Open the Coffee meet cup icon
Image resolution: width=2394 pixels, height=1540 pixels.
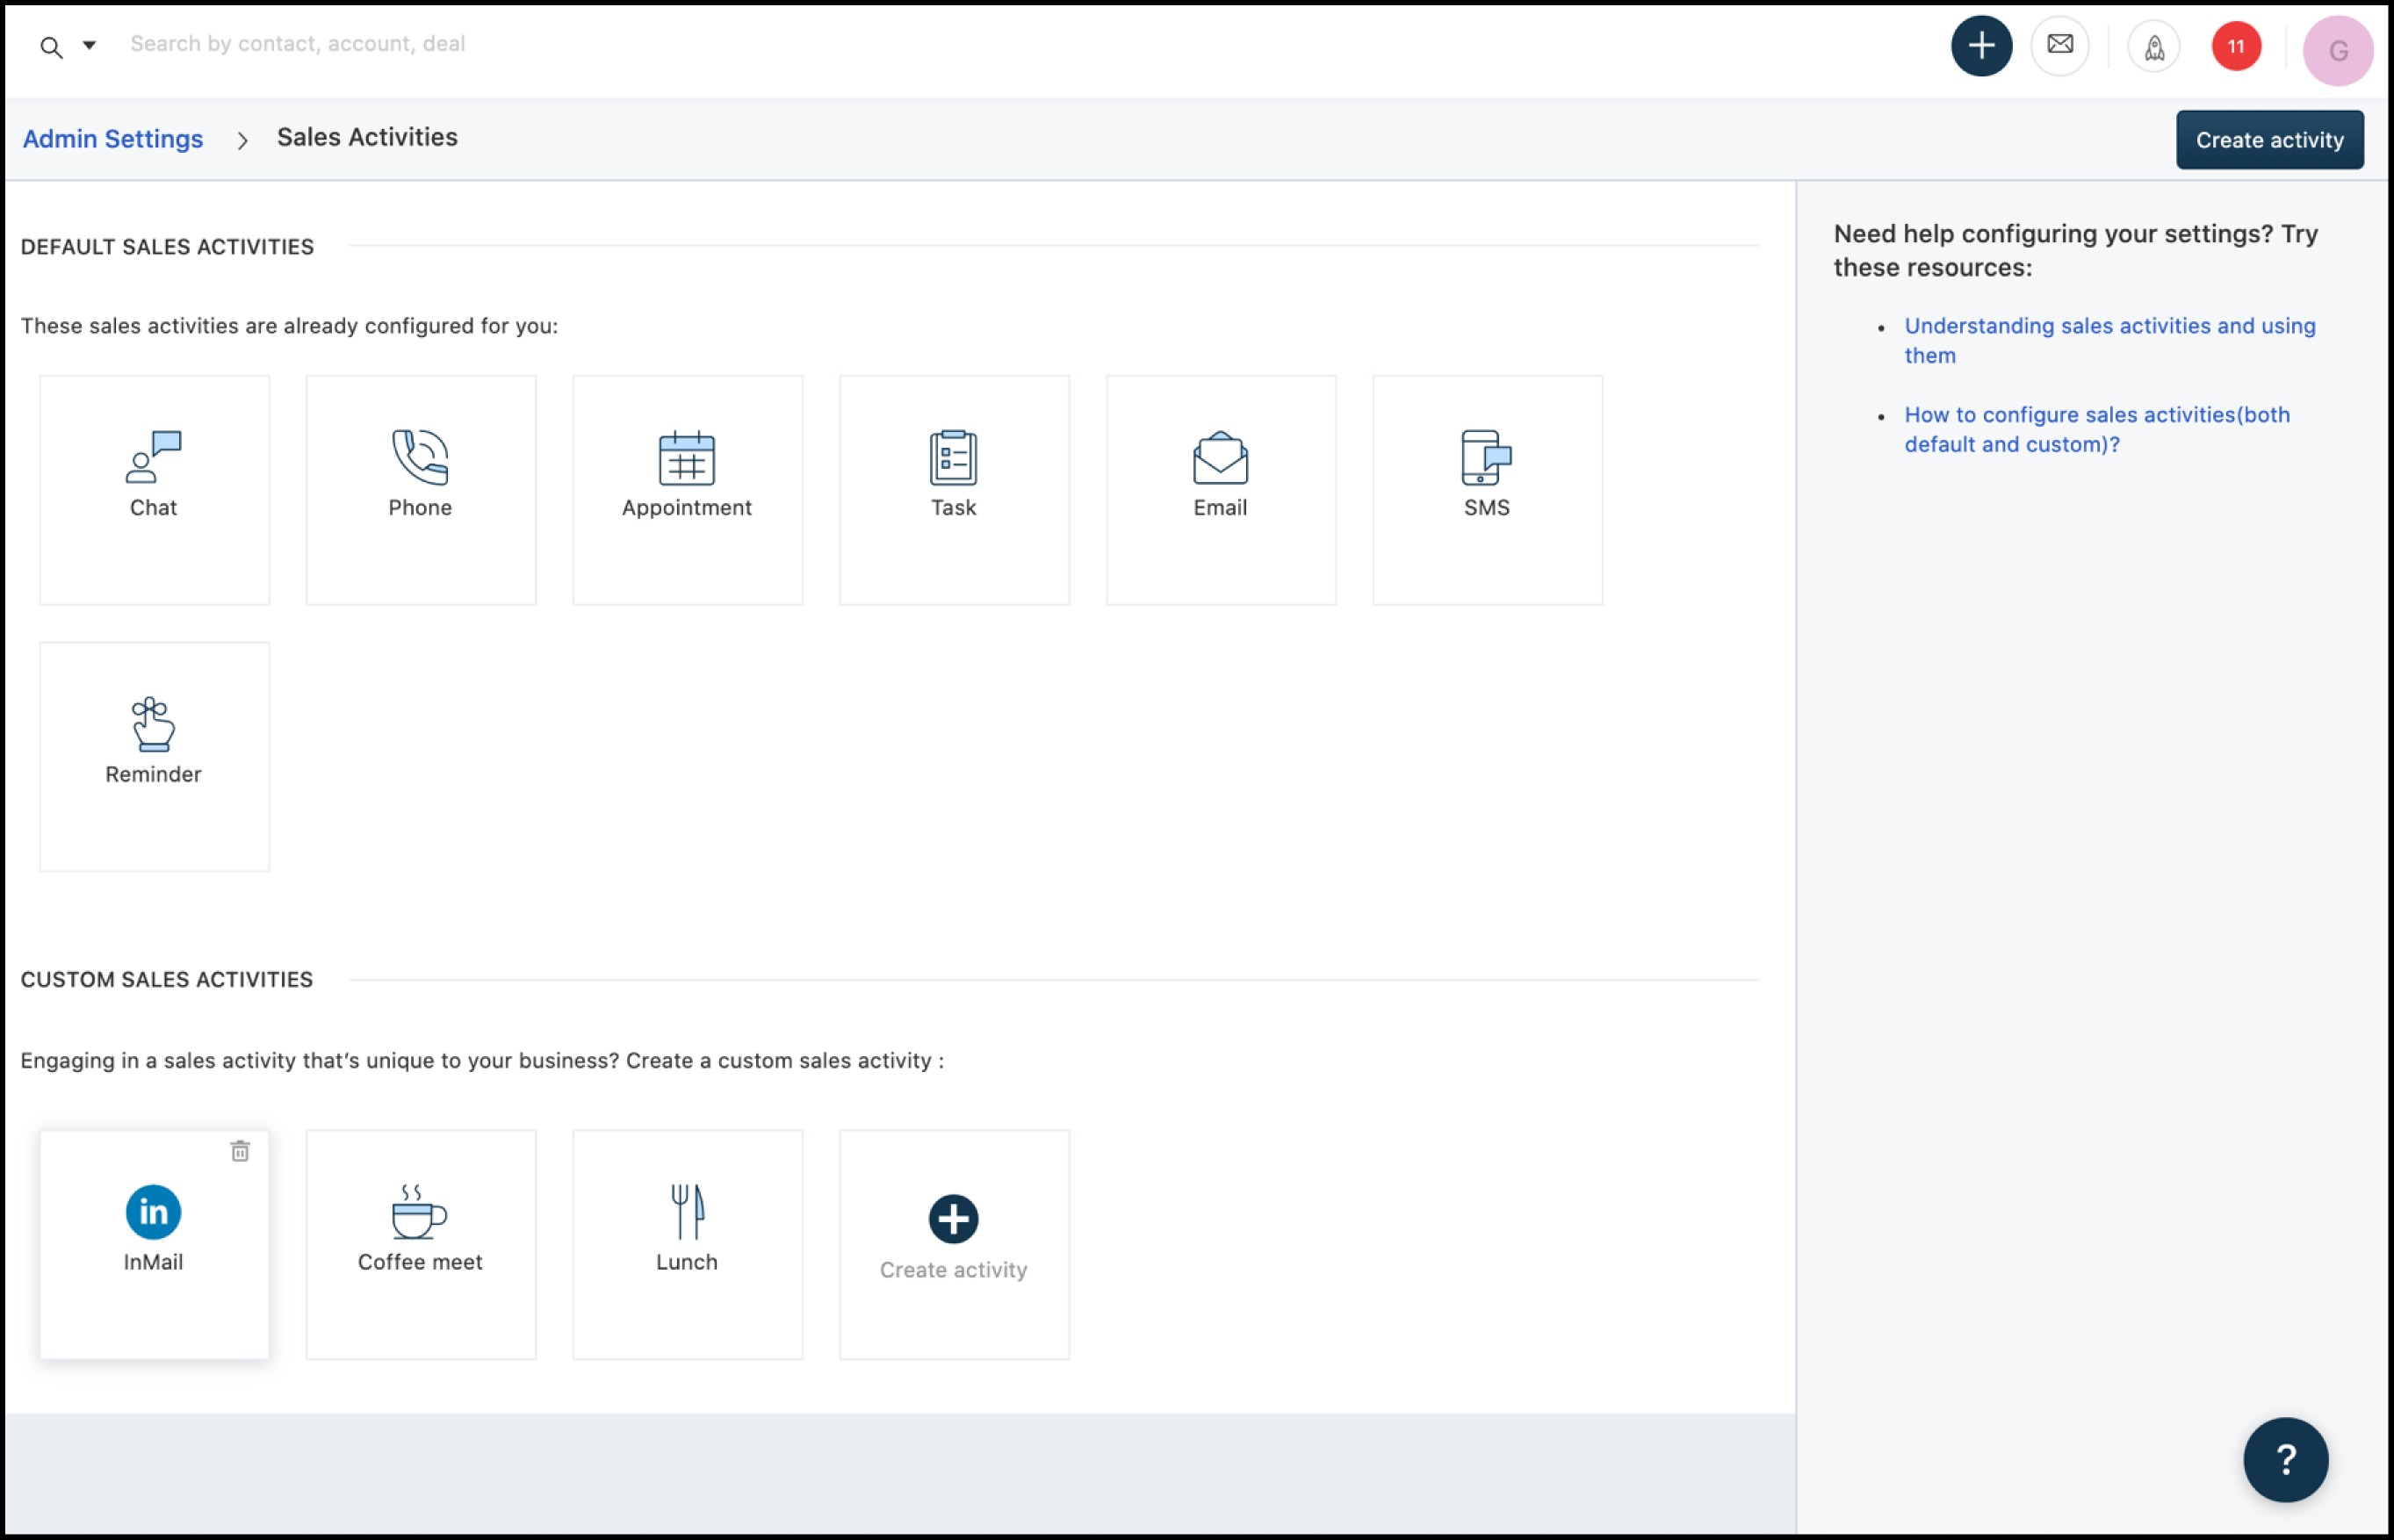click(420, 1211)
